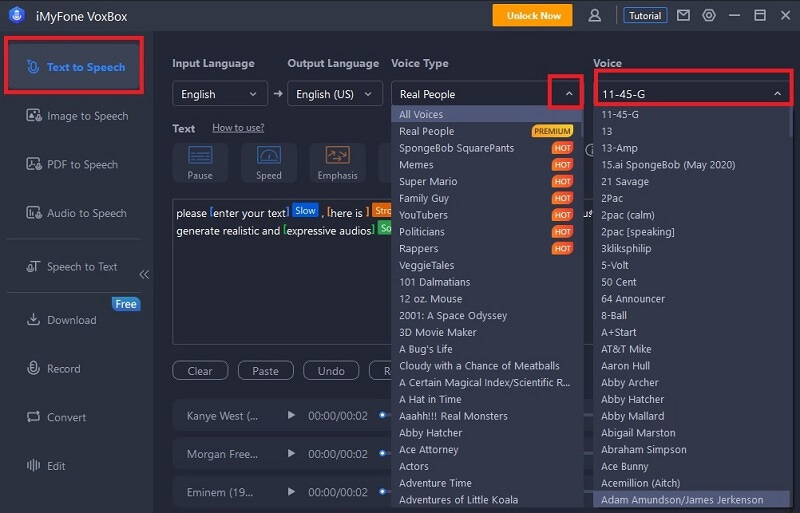
Task: Choose 3D Movie Maker voice type
Action: coord(486,332)
